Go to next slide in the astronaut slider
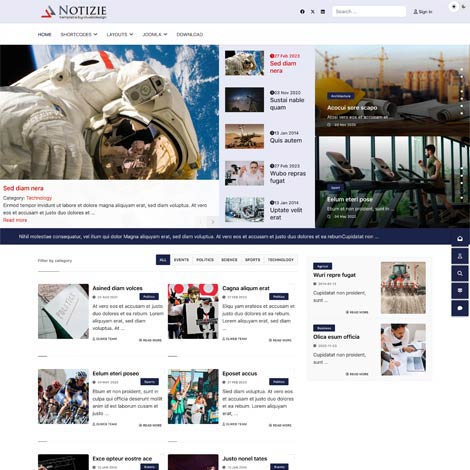This screenshot has width=470, height=470. tap(212, 221)
